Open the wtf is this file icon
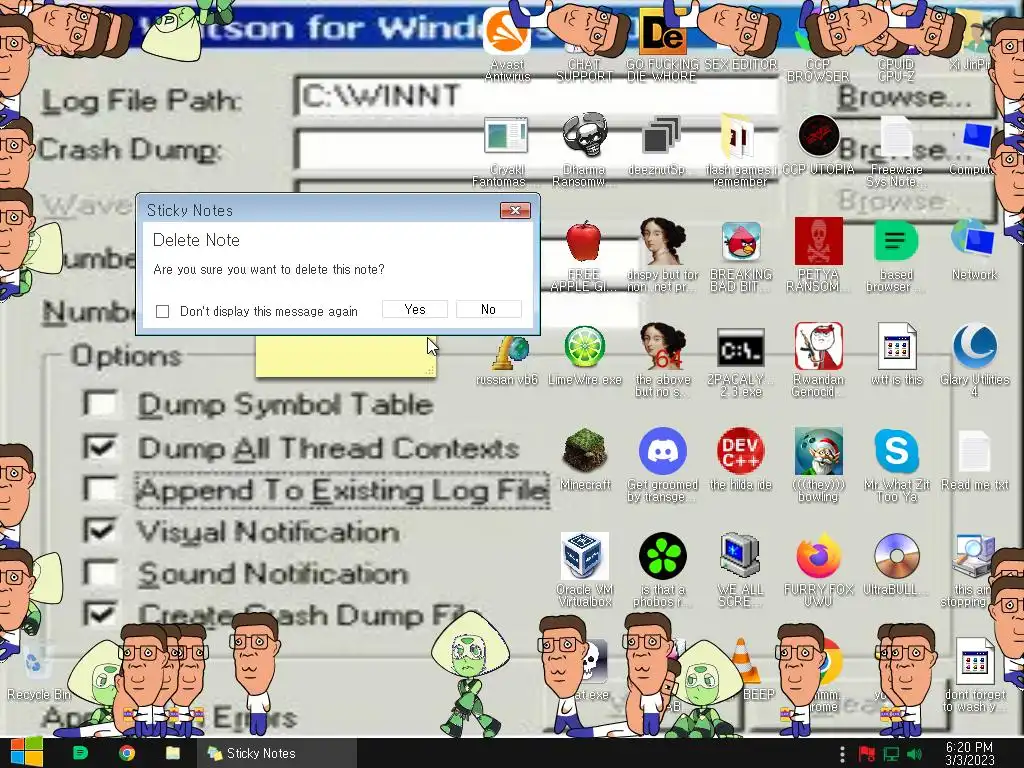 point(896,346)
